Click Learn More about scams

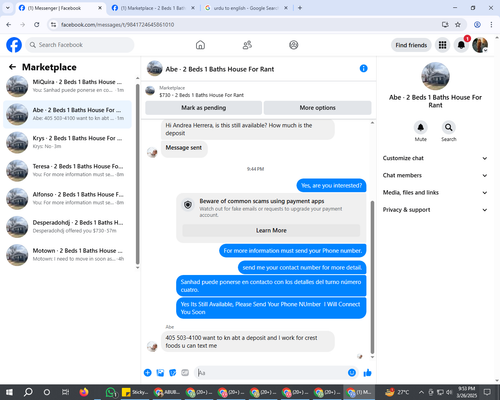click(271, 230)
